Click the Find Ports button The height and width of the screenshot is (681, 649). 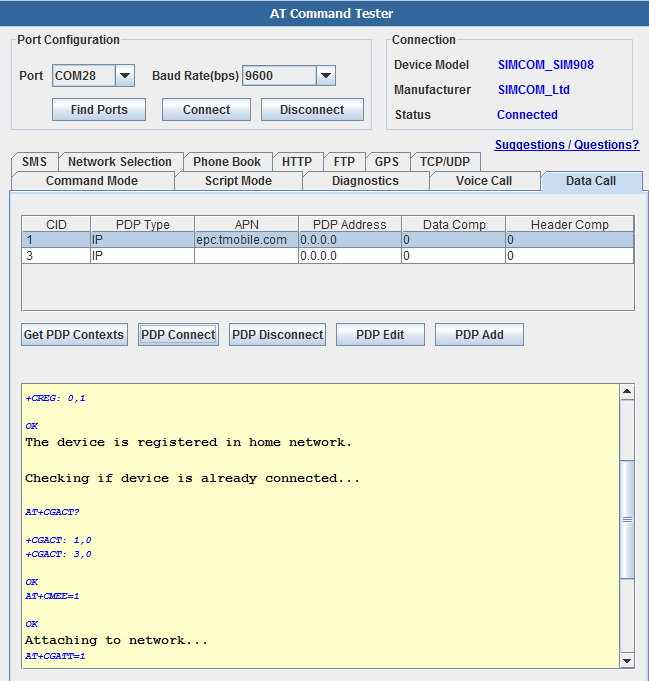tap(99, 109)
